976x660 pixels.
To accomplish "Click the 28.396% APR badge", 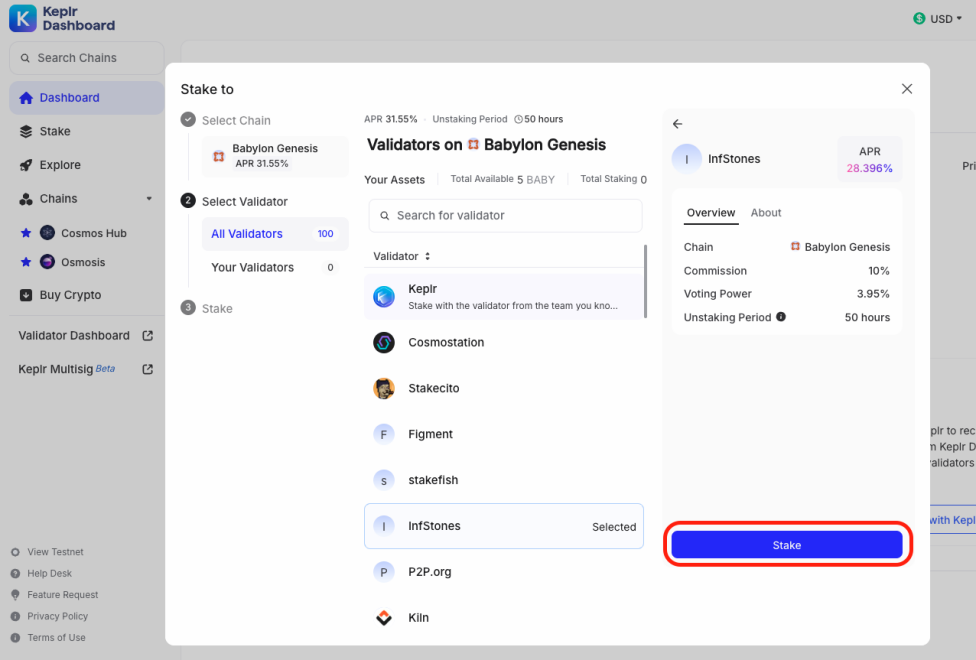I will (870, 159).
